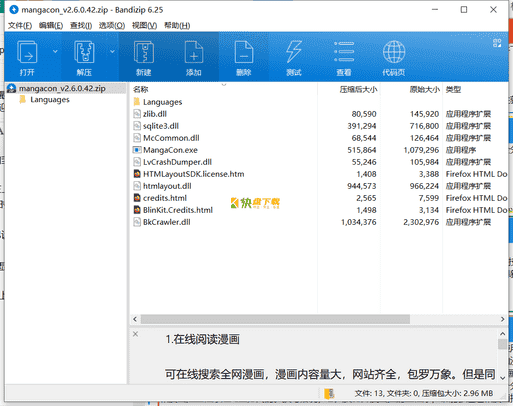
Task: Select the credits.html file row
Action: [319, 198]
